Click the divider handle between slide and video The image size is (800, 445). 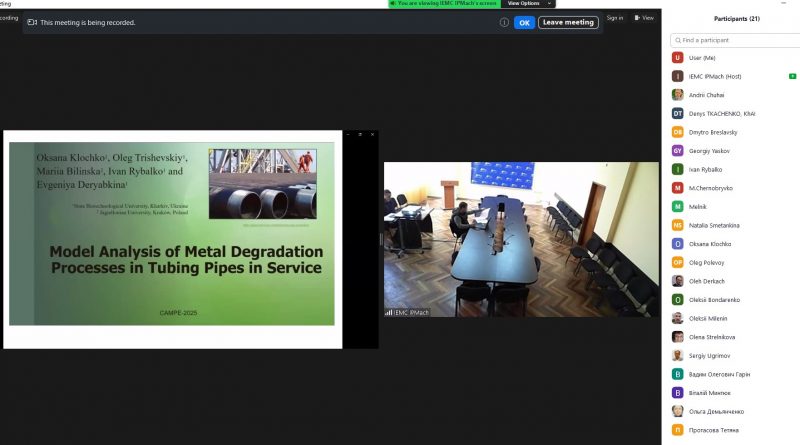(x=380, y=240)
